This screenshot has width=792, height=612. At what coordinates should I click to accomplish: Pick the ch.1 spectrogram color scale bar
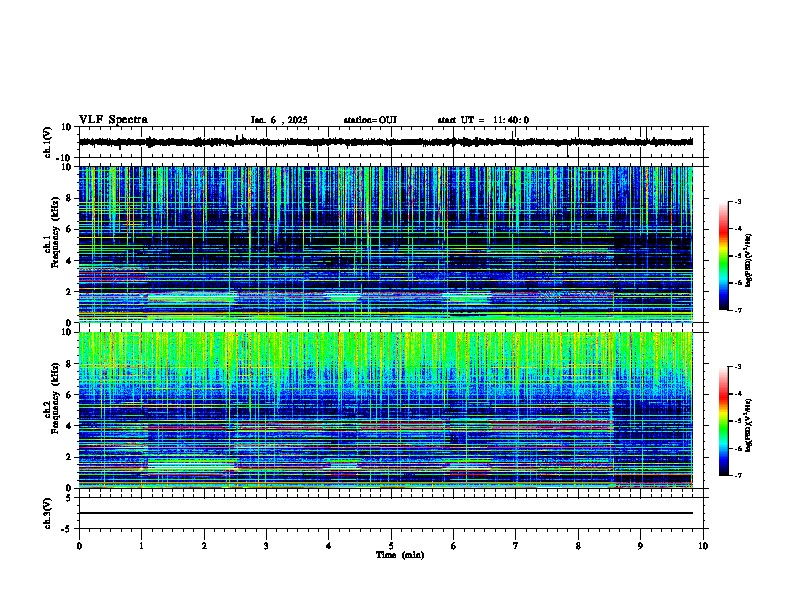[724, 256]
